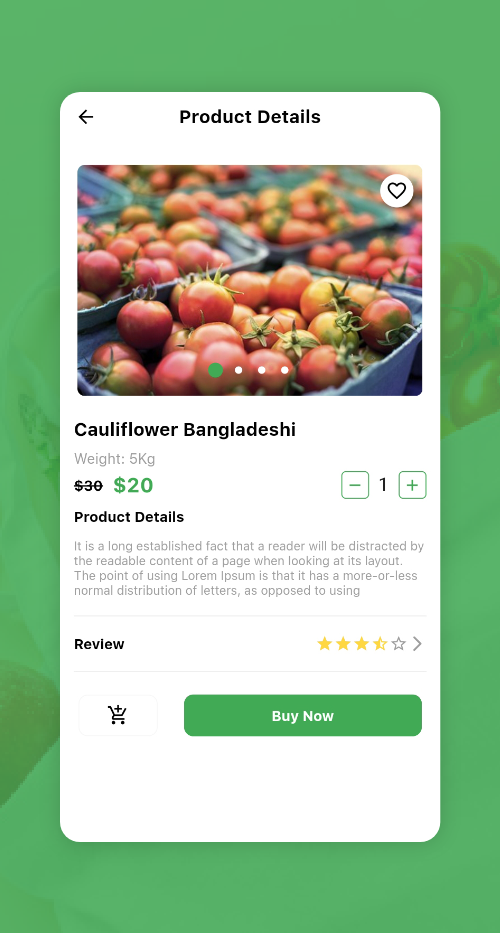
Task: Switch to the third carousel dot
Action: point(261,370)
